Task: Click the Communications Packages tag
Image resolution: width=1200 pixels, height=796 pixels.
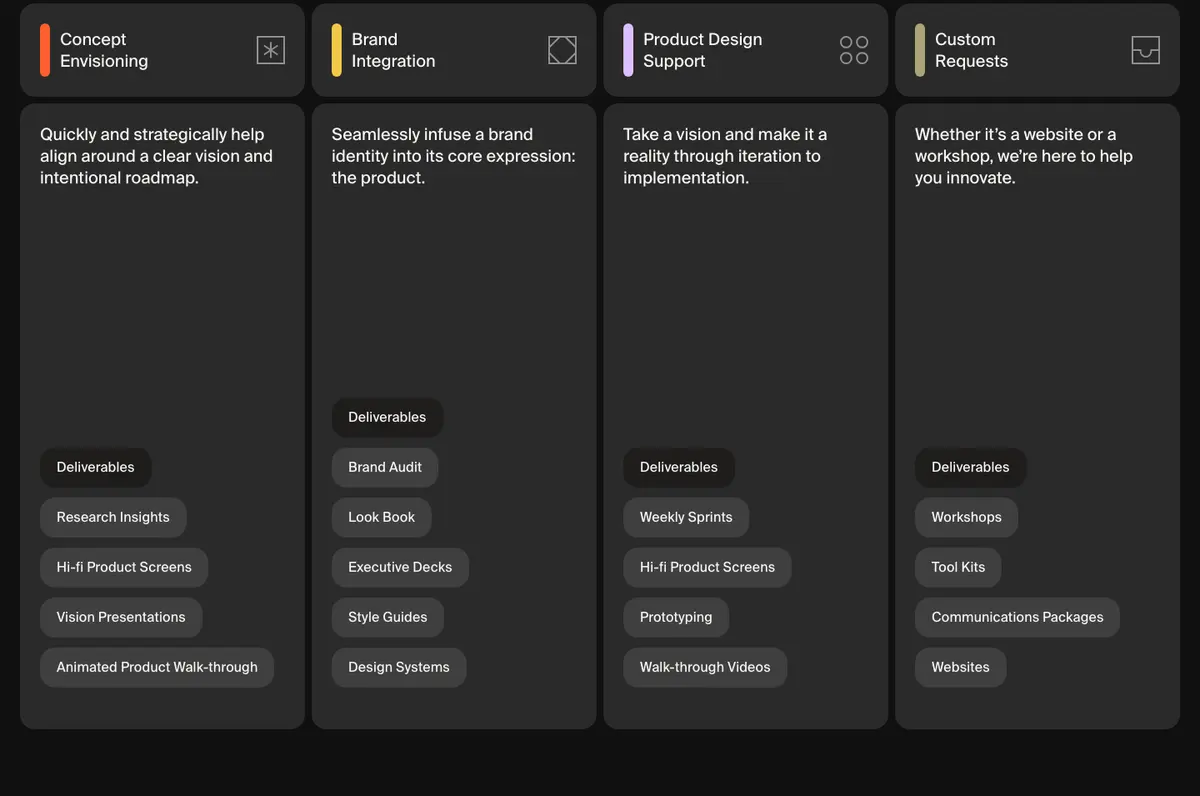Action: (1017, 617)
